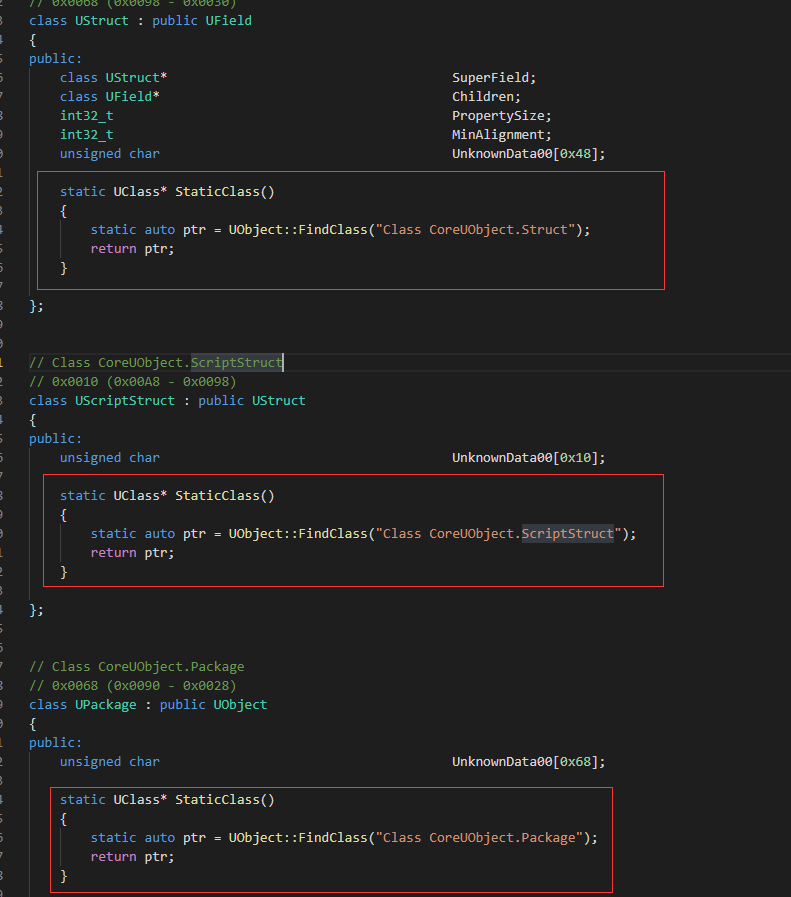Screen dimensions: 791x897
Task: Click 'int32_t' type before MinAlignment
Action: 86,134
